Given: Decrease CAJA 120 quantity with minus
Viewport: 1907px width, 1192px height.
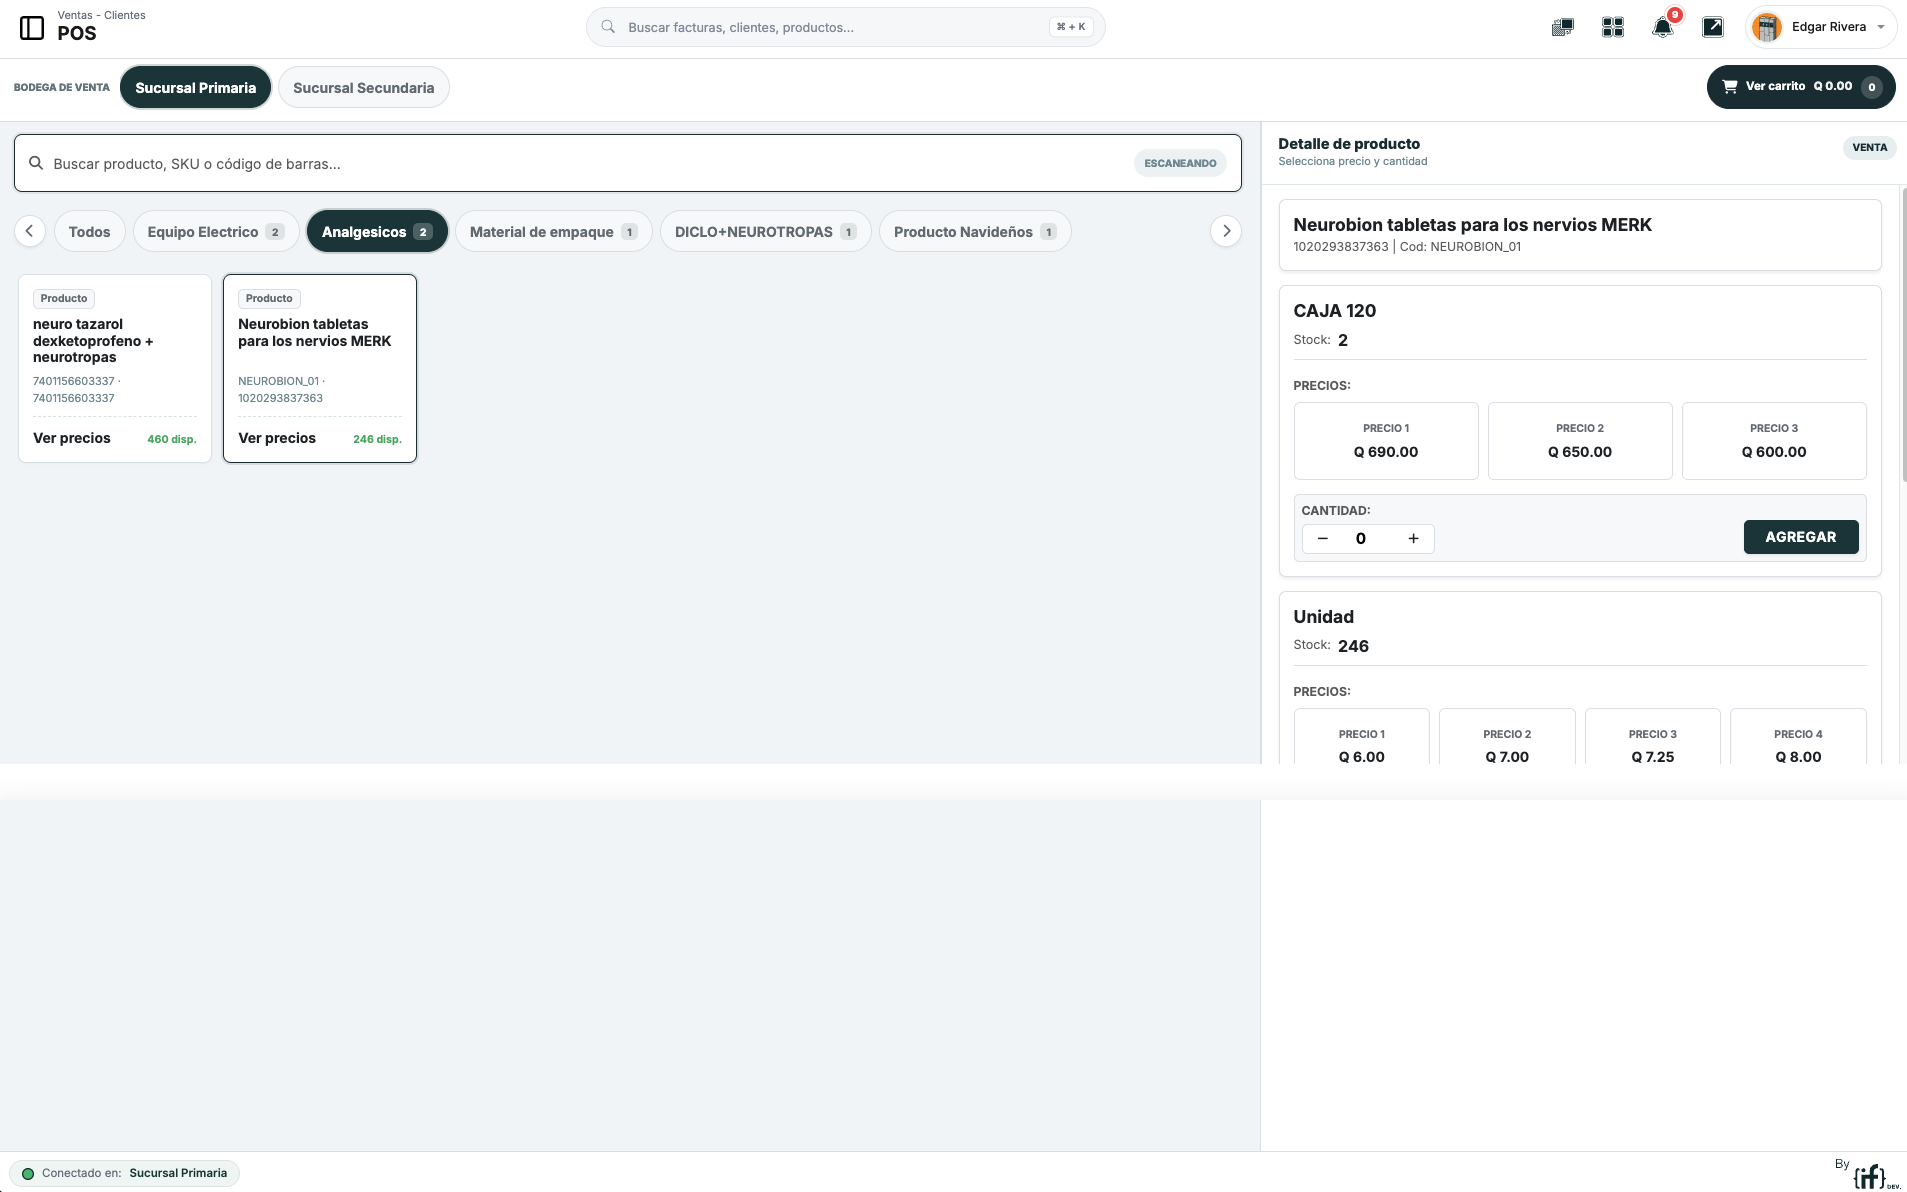Looking at the screenshot, I should pyautogui.click(x=1323, y=539).
